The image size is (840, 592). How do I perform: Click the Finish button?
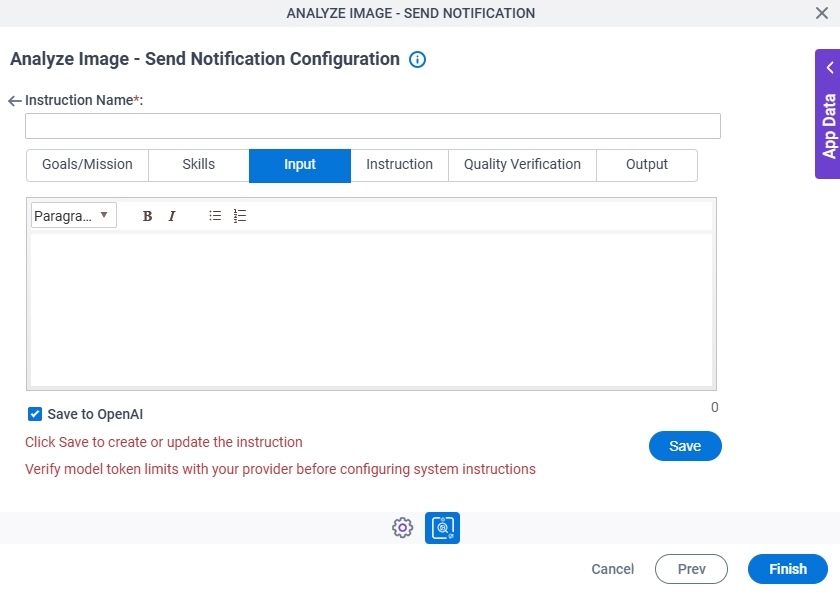pyautogui.click(x=788, y=569)
